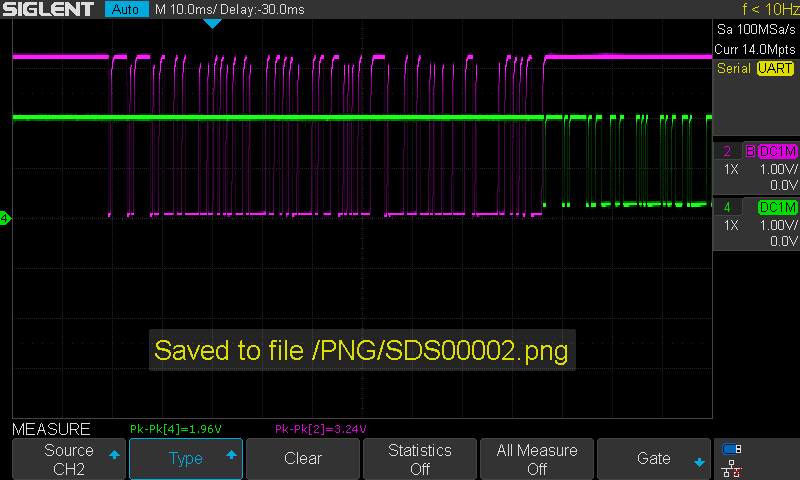Click the bandwidth limit B icon
Viewport: 800px width, 480px height.
click(x=750, y=151)
